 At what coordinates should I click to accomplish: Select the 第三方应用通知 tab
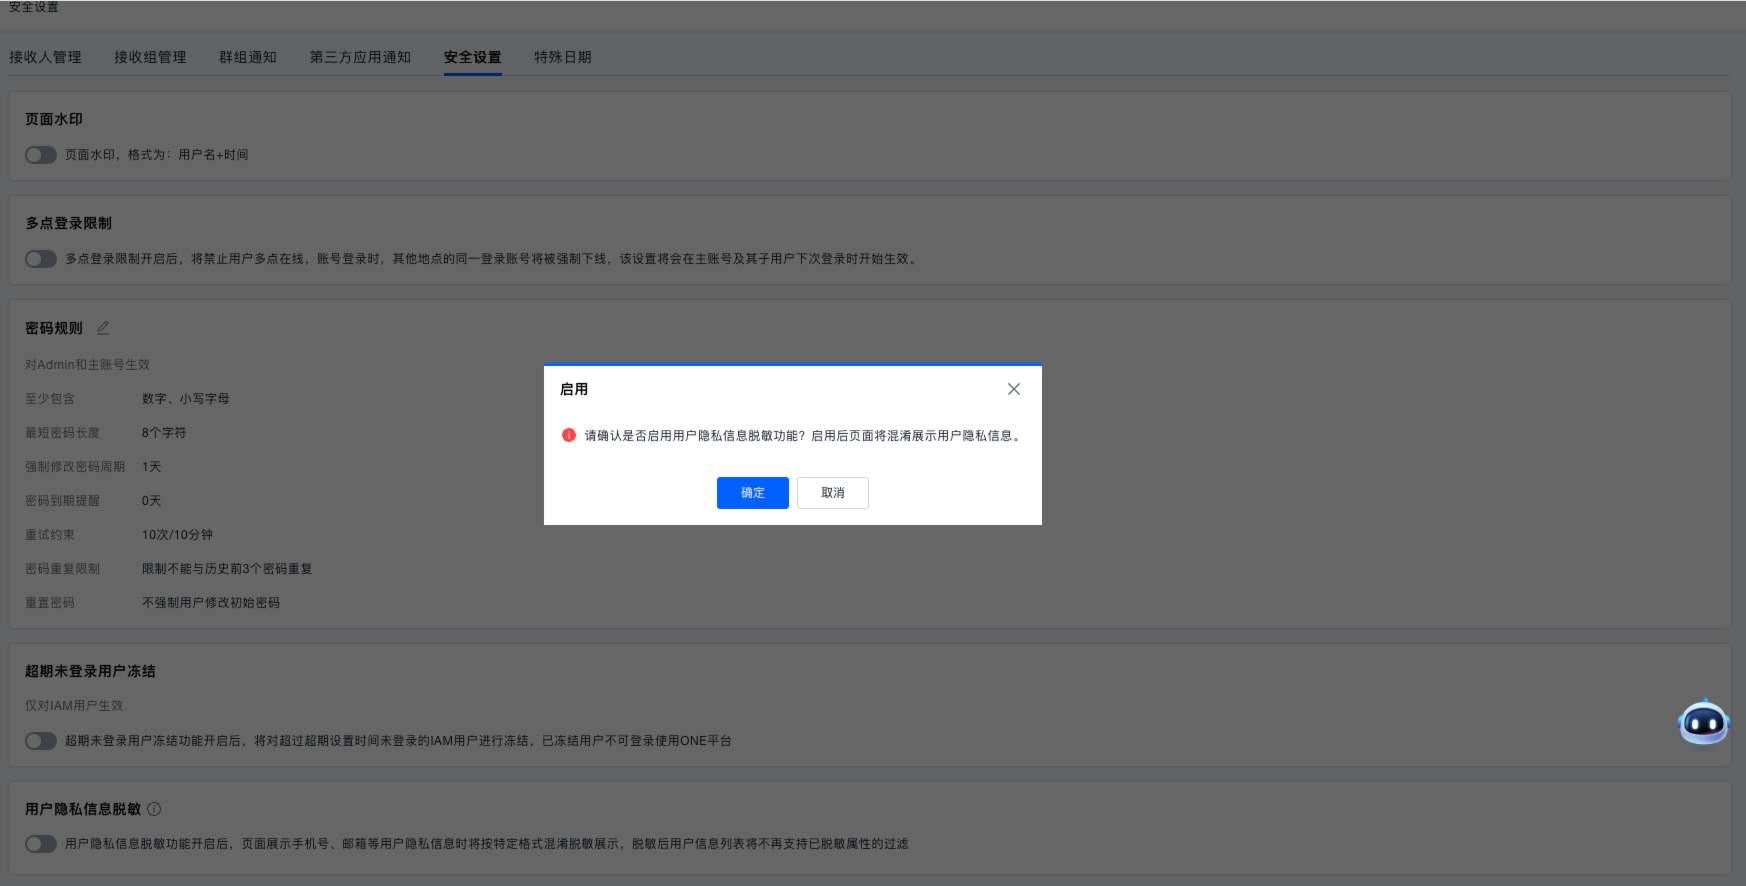point(360,57)
